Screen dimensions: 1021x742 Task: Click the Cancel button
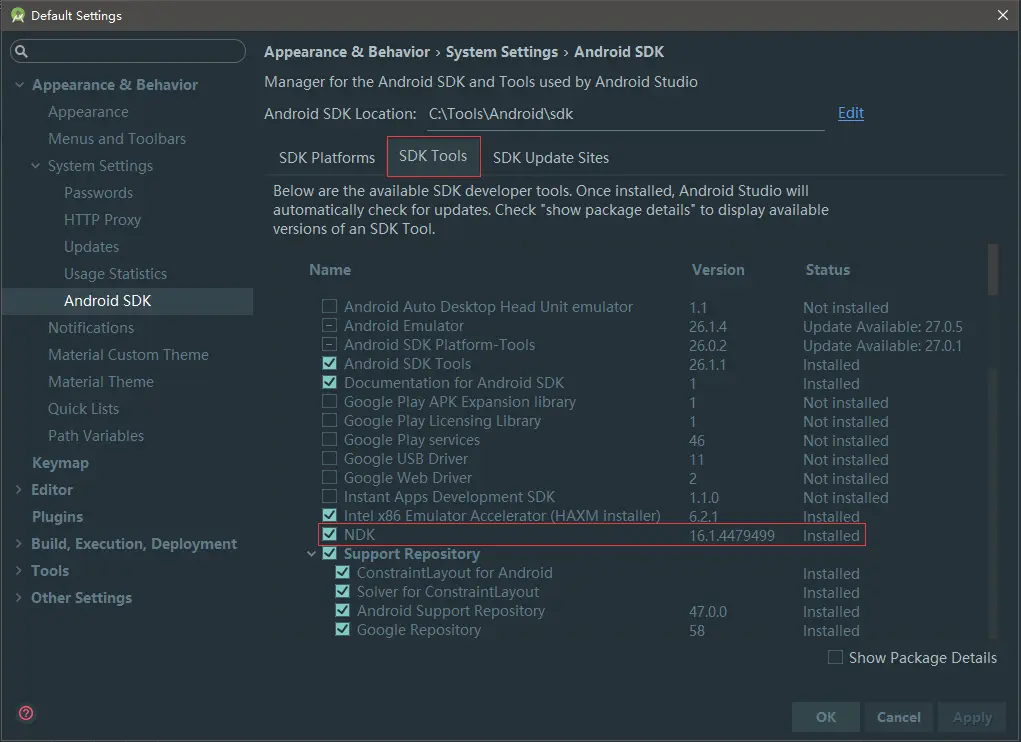coord(899,717)
